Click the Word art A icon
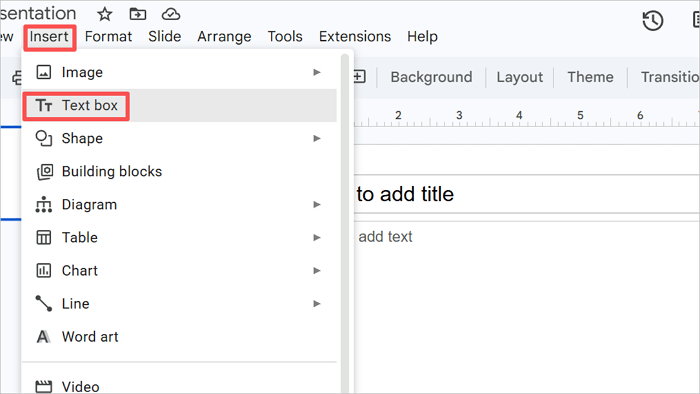The width and height of the screenshot is (700, 394). 43,337
